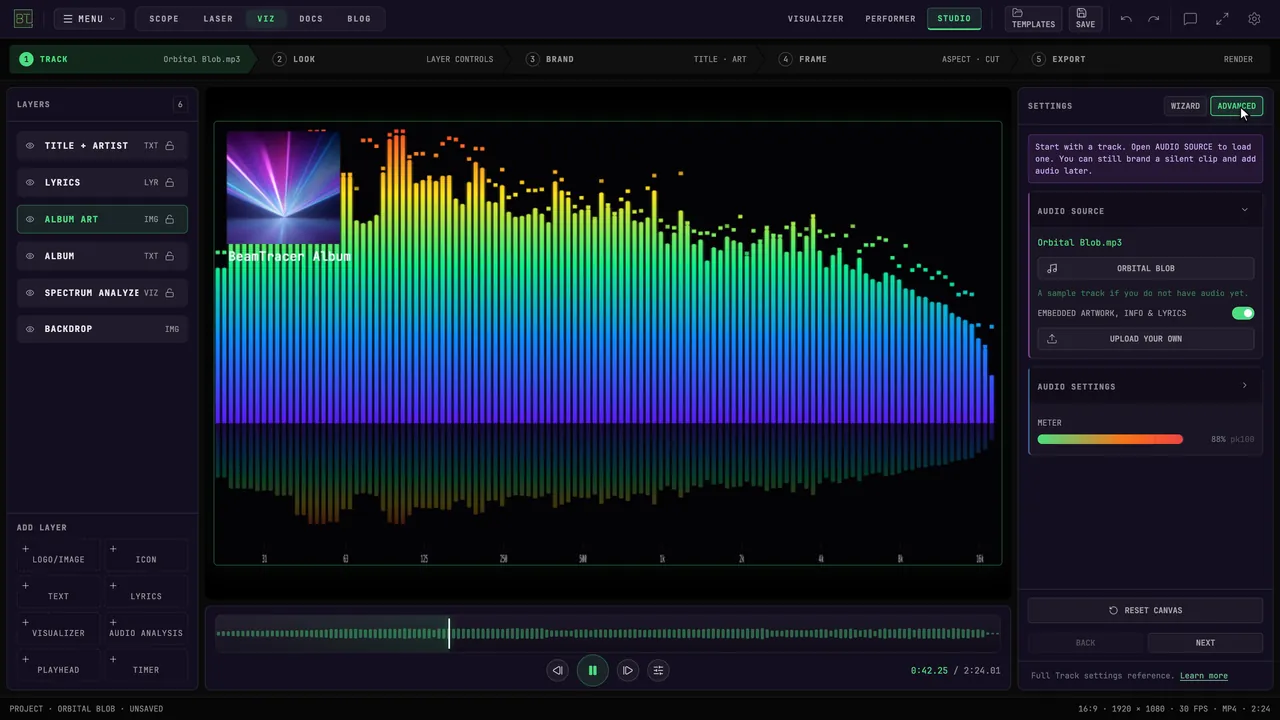The width and height of the screenshot is (1280, 720).
Task: Switch settings to Wizard mode
Action: 1185,106
